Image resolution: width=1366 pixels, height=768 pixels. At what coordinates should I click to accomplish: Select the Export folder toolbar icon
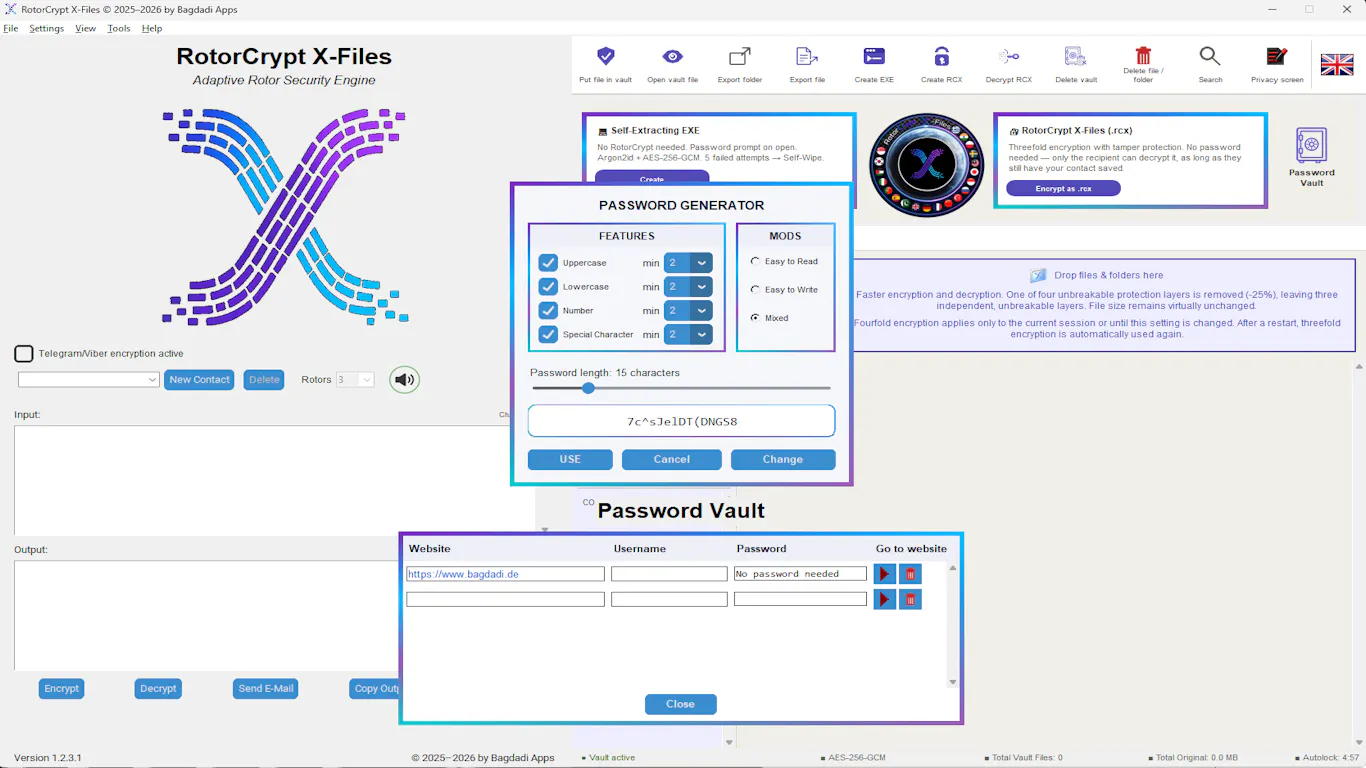pyautogui.click(x=739, y=57)
